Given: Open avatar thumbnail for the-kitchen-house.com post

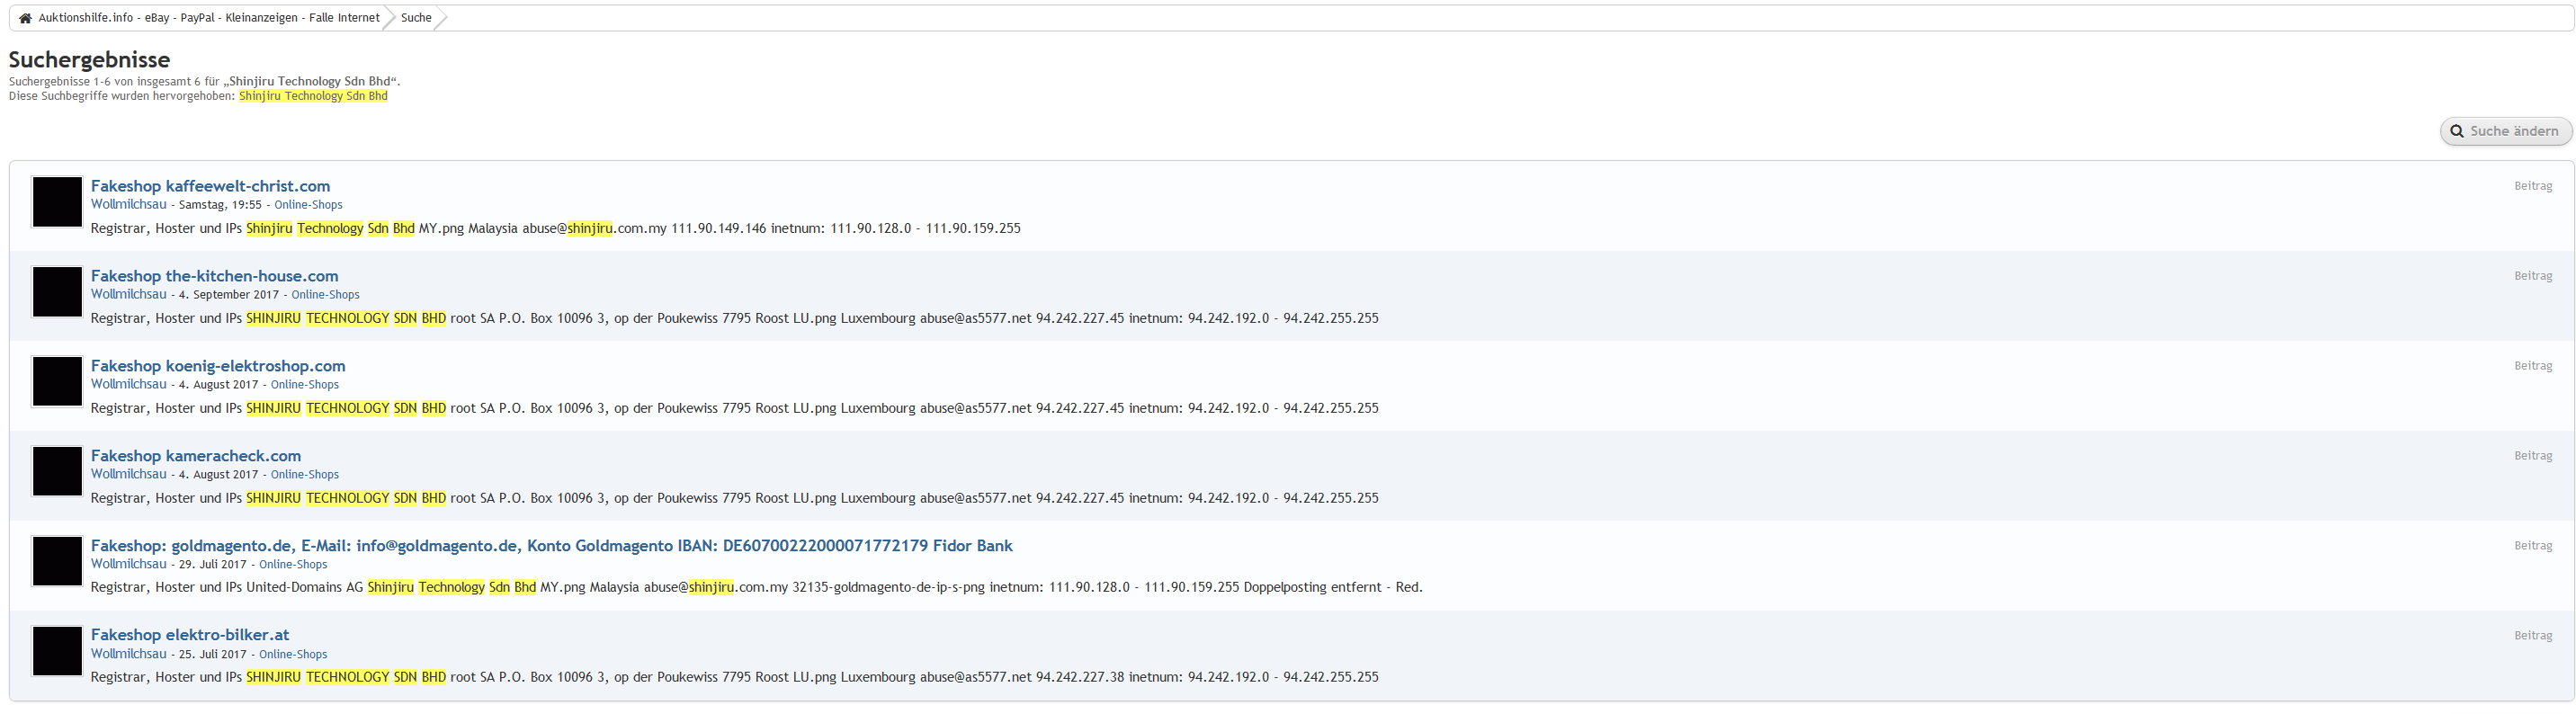Looking at the screenshot, I should (57, 292).
